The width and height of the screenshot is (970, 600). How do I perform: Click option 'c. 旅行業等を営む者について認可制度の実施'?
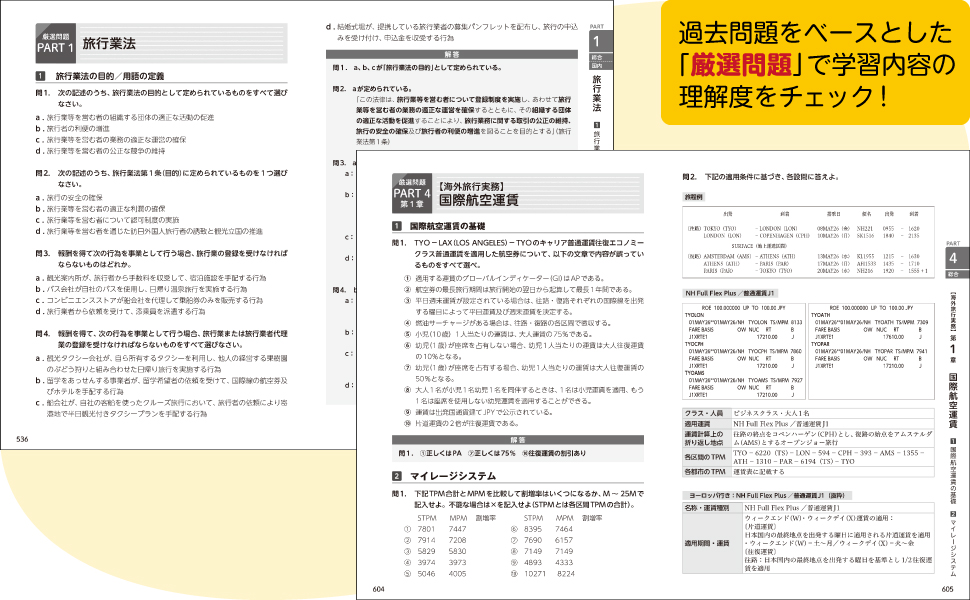107,220
